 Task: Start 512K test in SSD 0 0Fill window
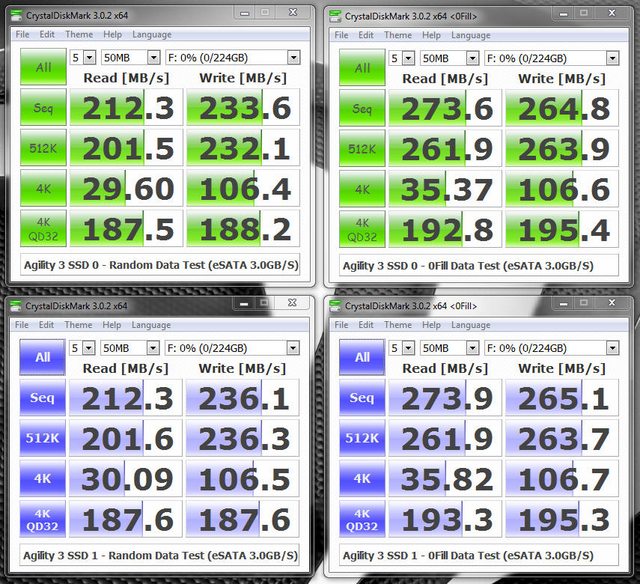point(362,149)
